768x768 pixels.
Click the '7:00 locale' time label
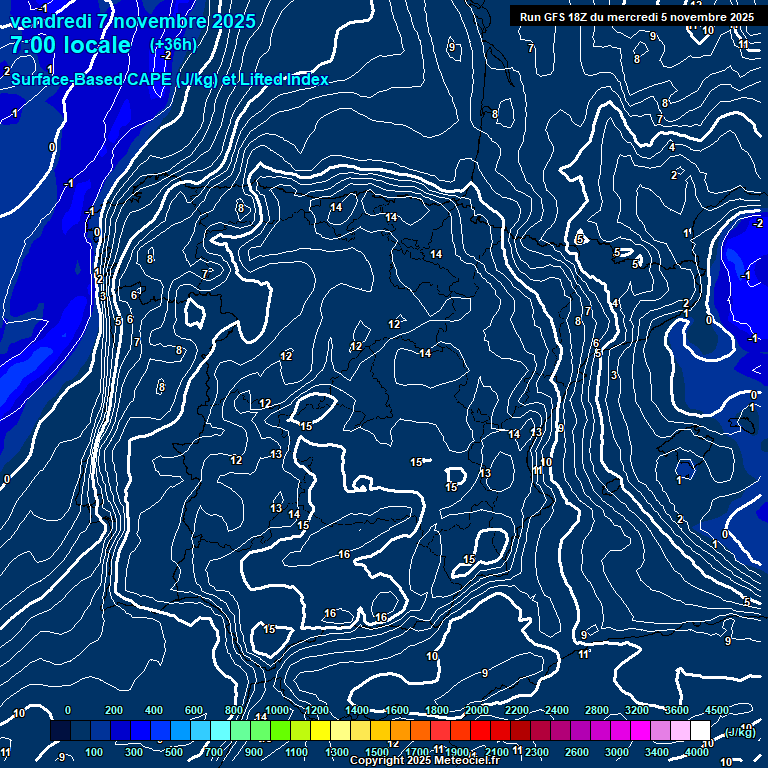tap(71, 45)
